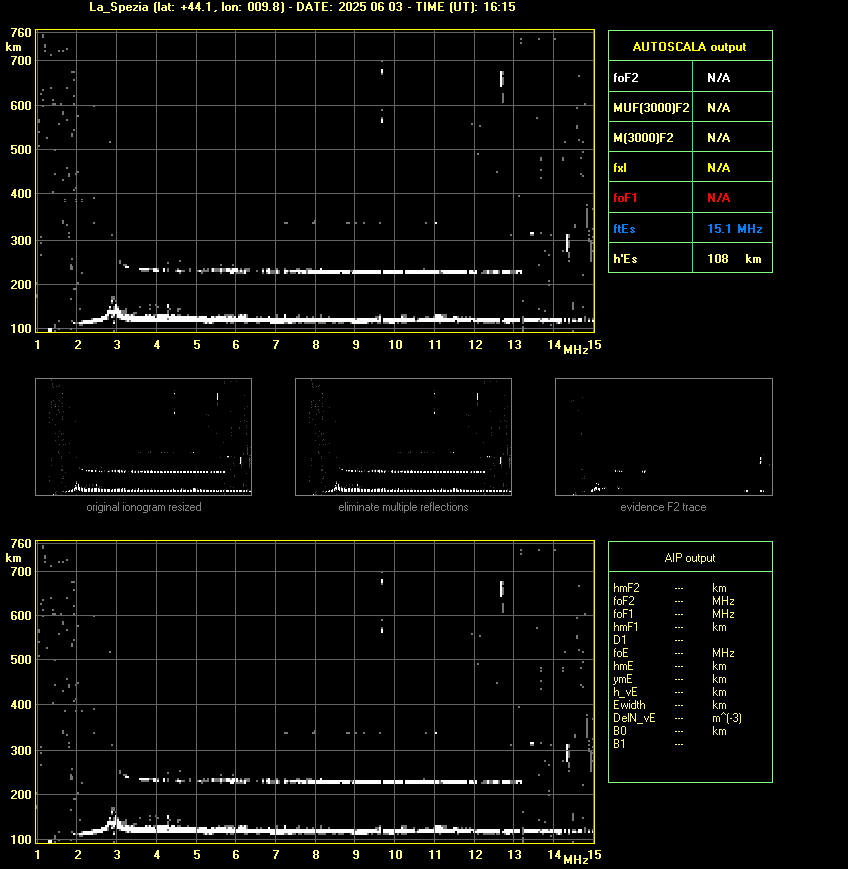848x869 pixels.
Task: Click the 13 MHz tick label under the bottom ionogram
Action: tap(514, 855)
